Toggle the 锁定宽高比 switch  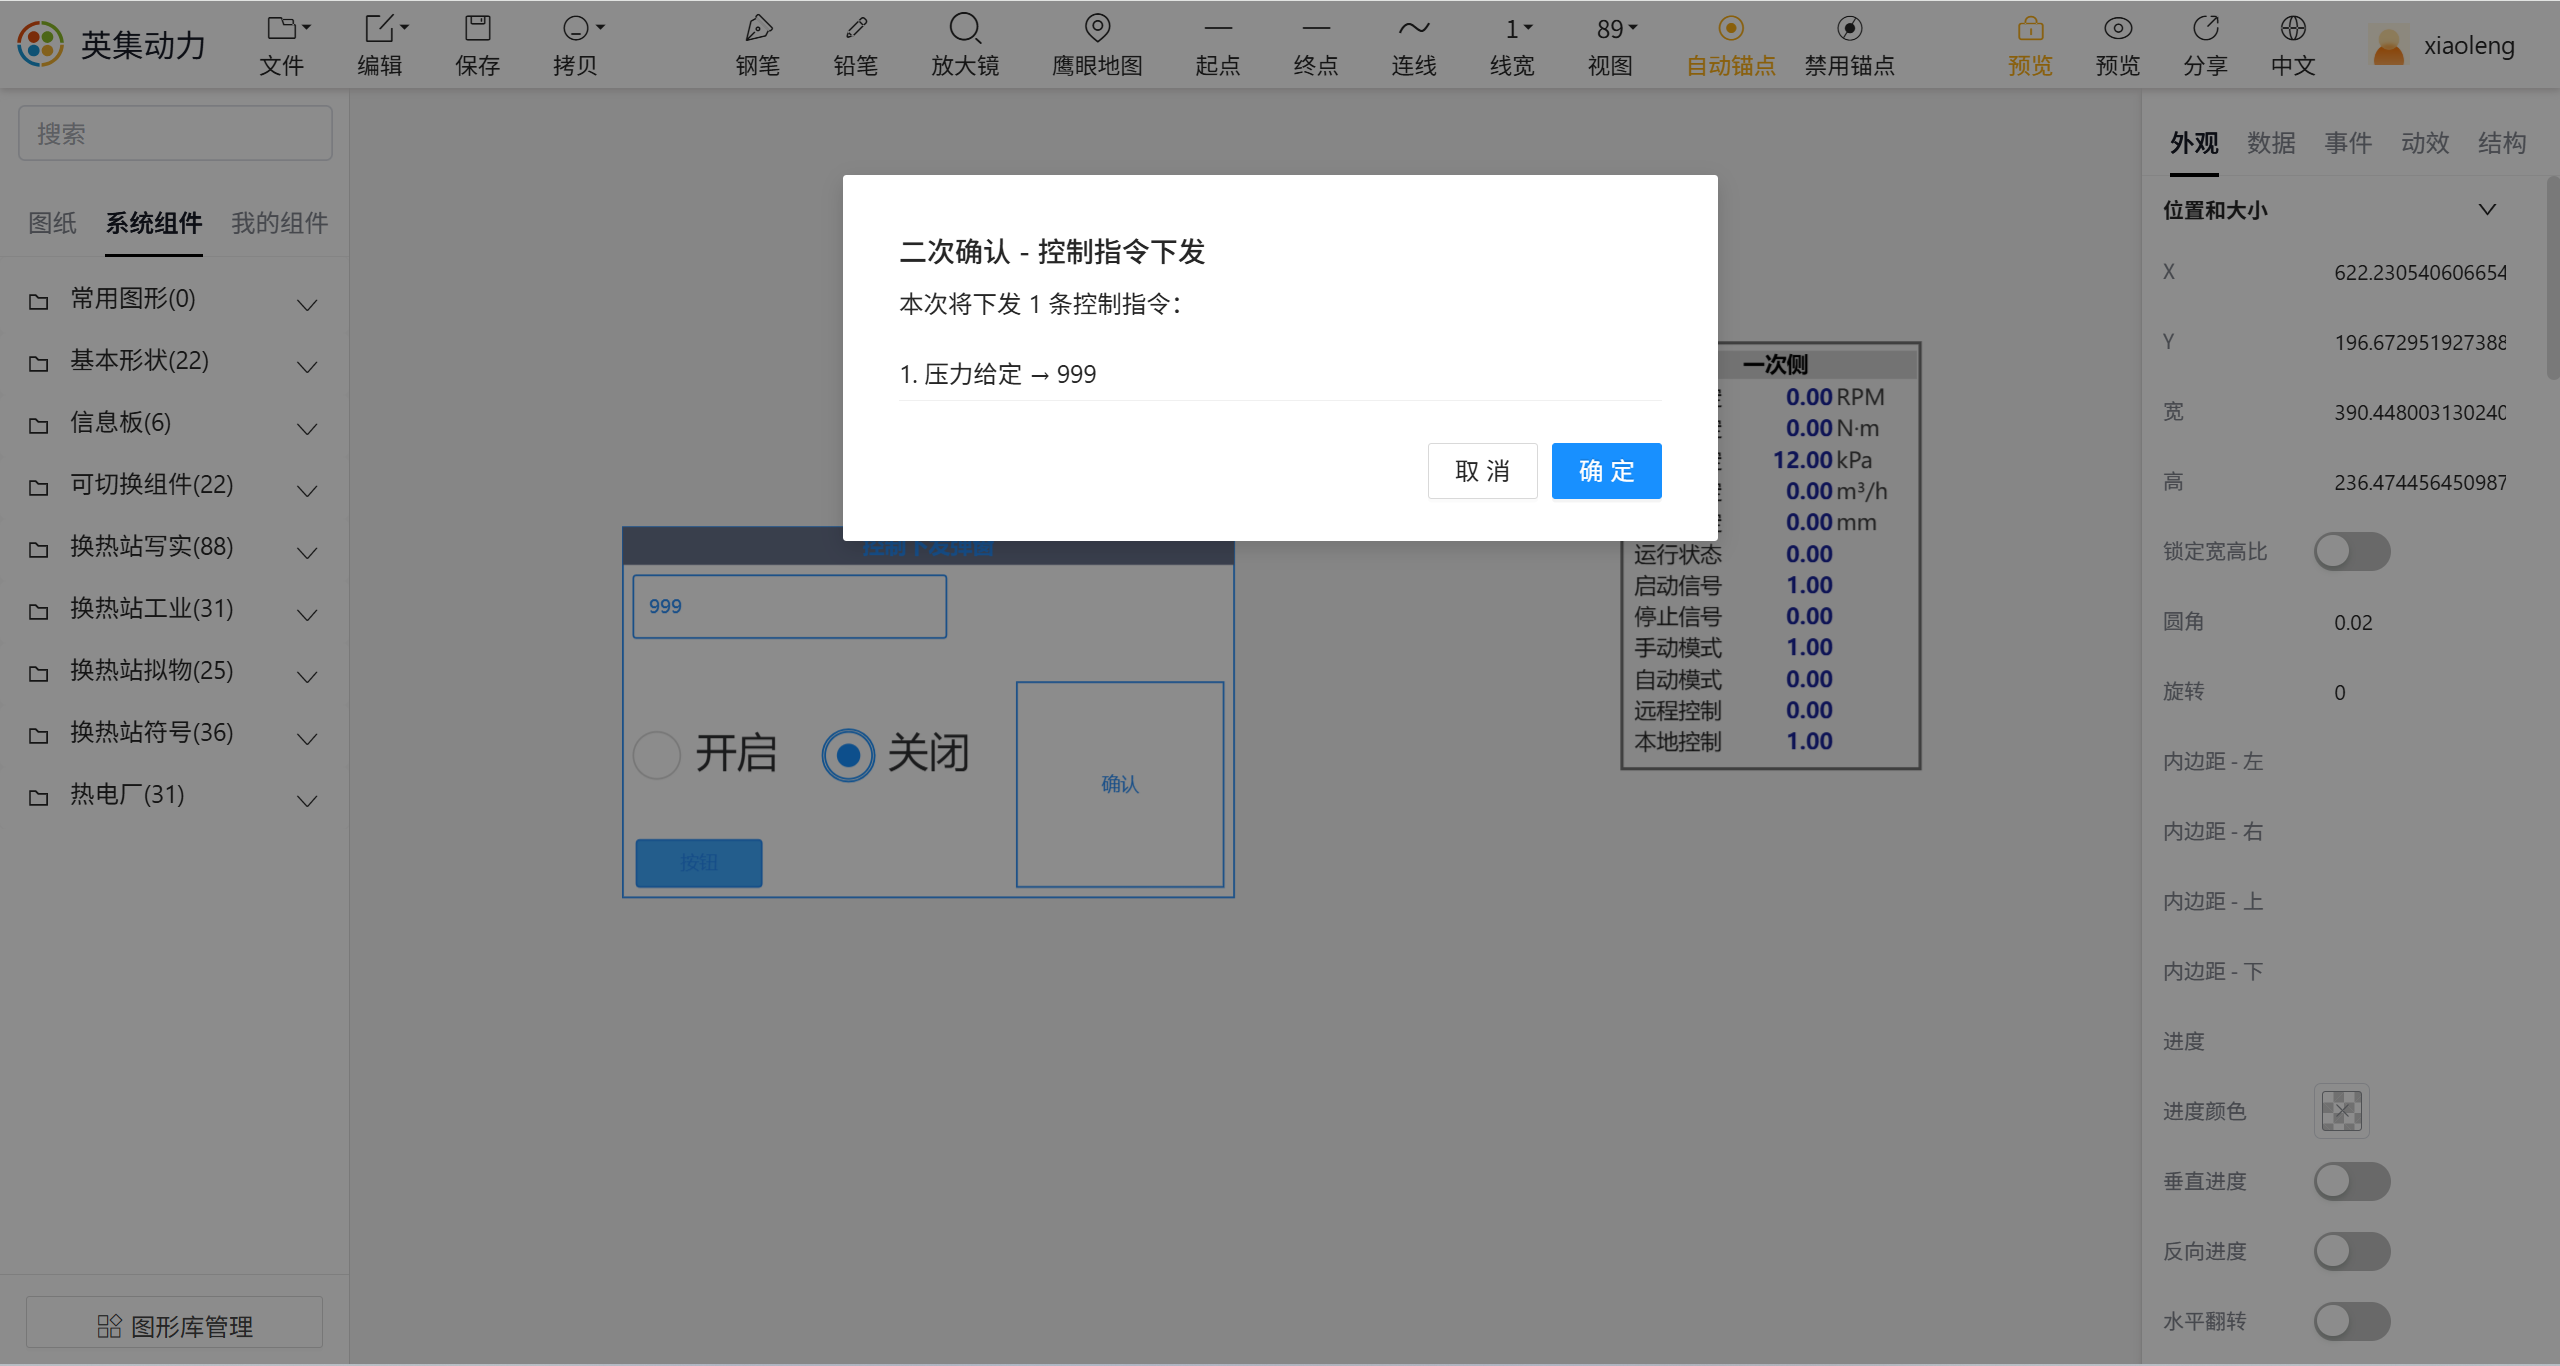[2352, 551]
